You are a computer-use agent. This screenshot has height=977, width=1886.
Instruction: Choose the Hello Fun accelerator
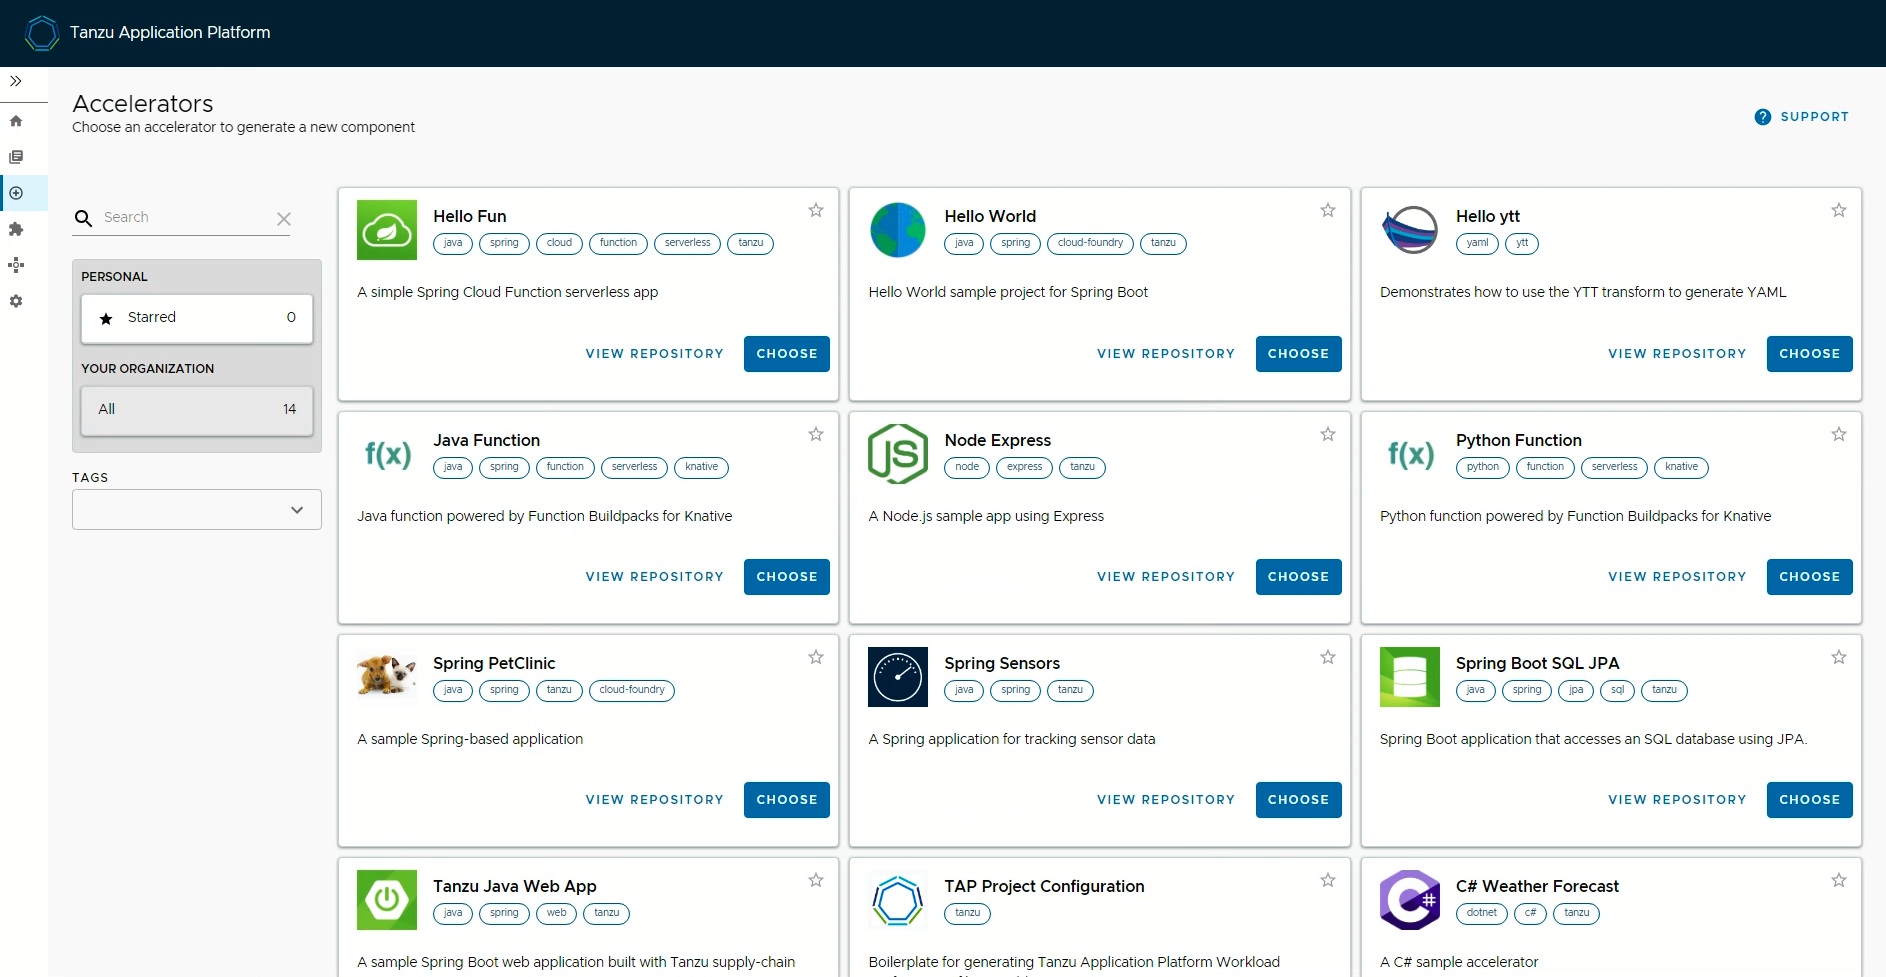(787, 354)
